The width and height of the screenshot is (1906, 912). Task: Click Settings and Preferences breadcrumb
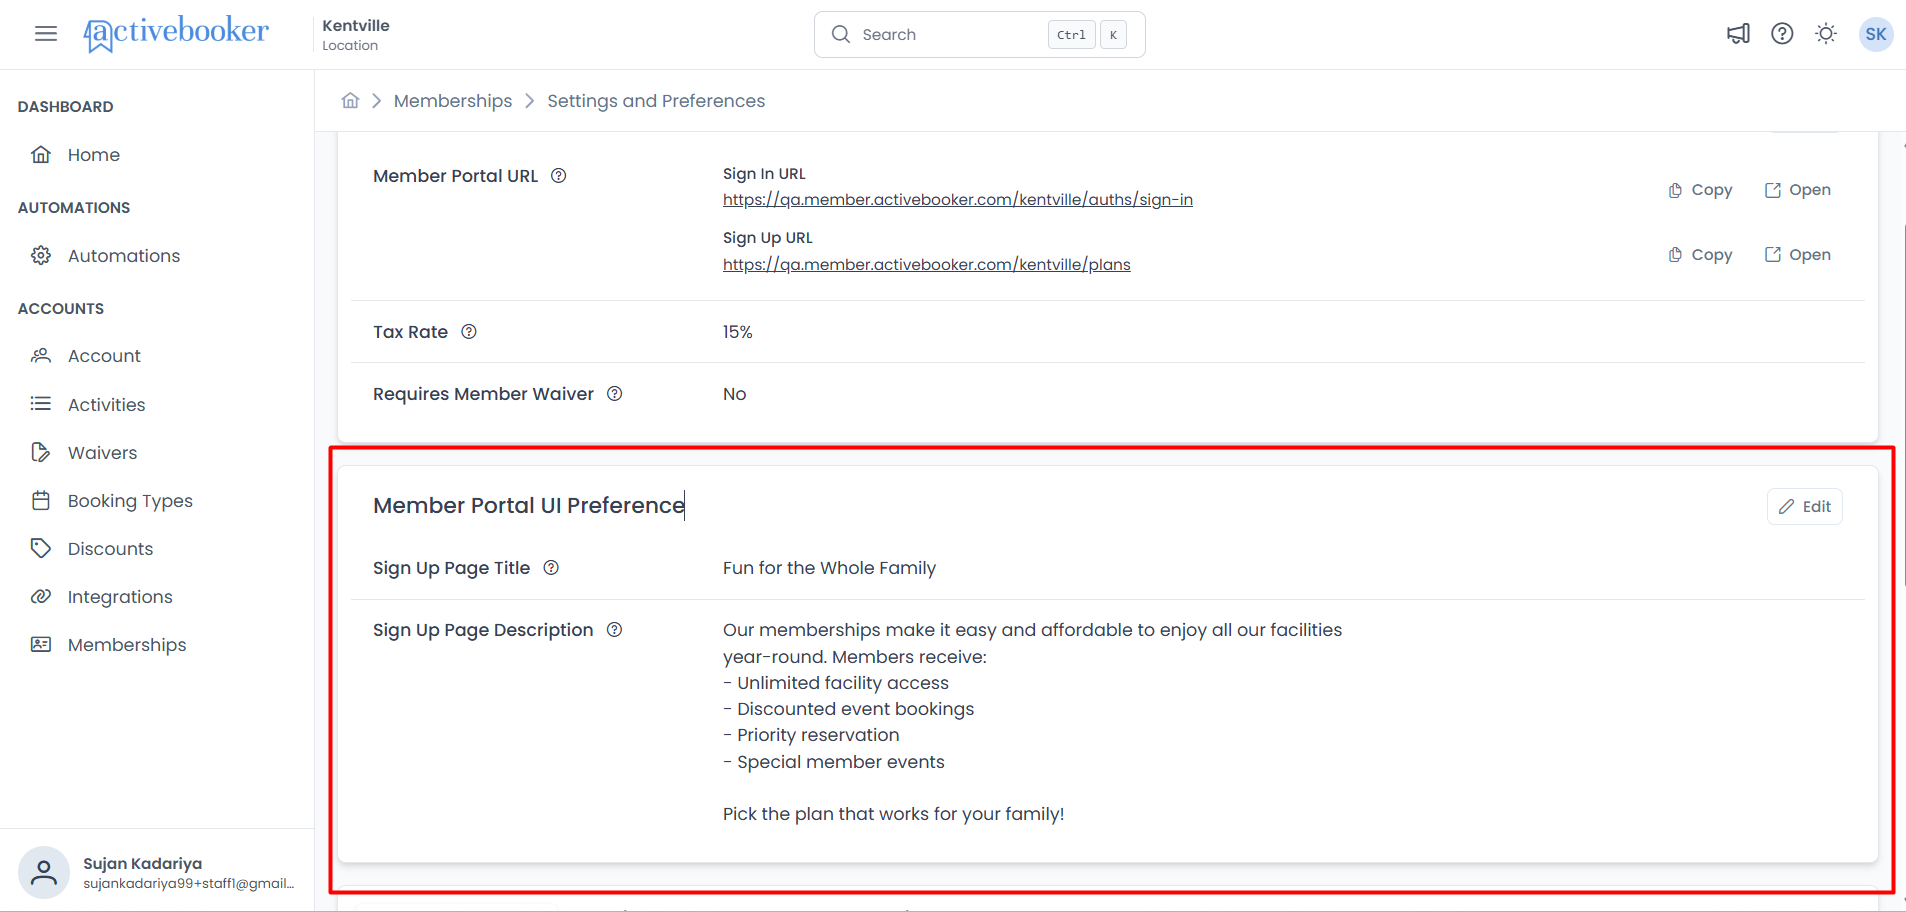[x=656, y=101]
